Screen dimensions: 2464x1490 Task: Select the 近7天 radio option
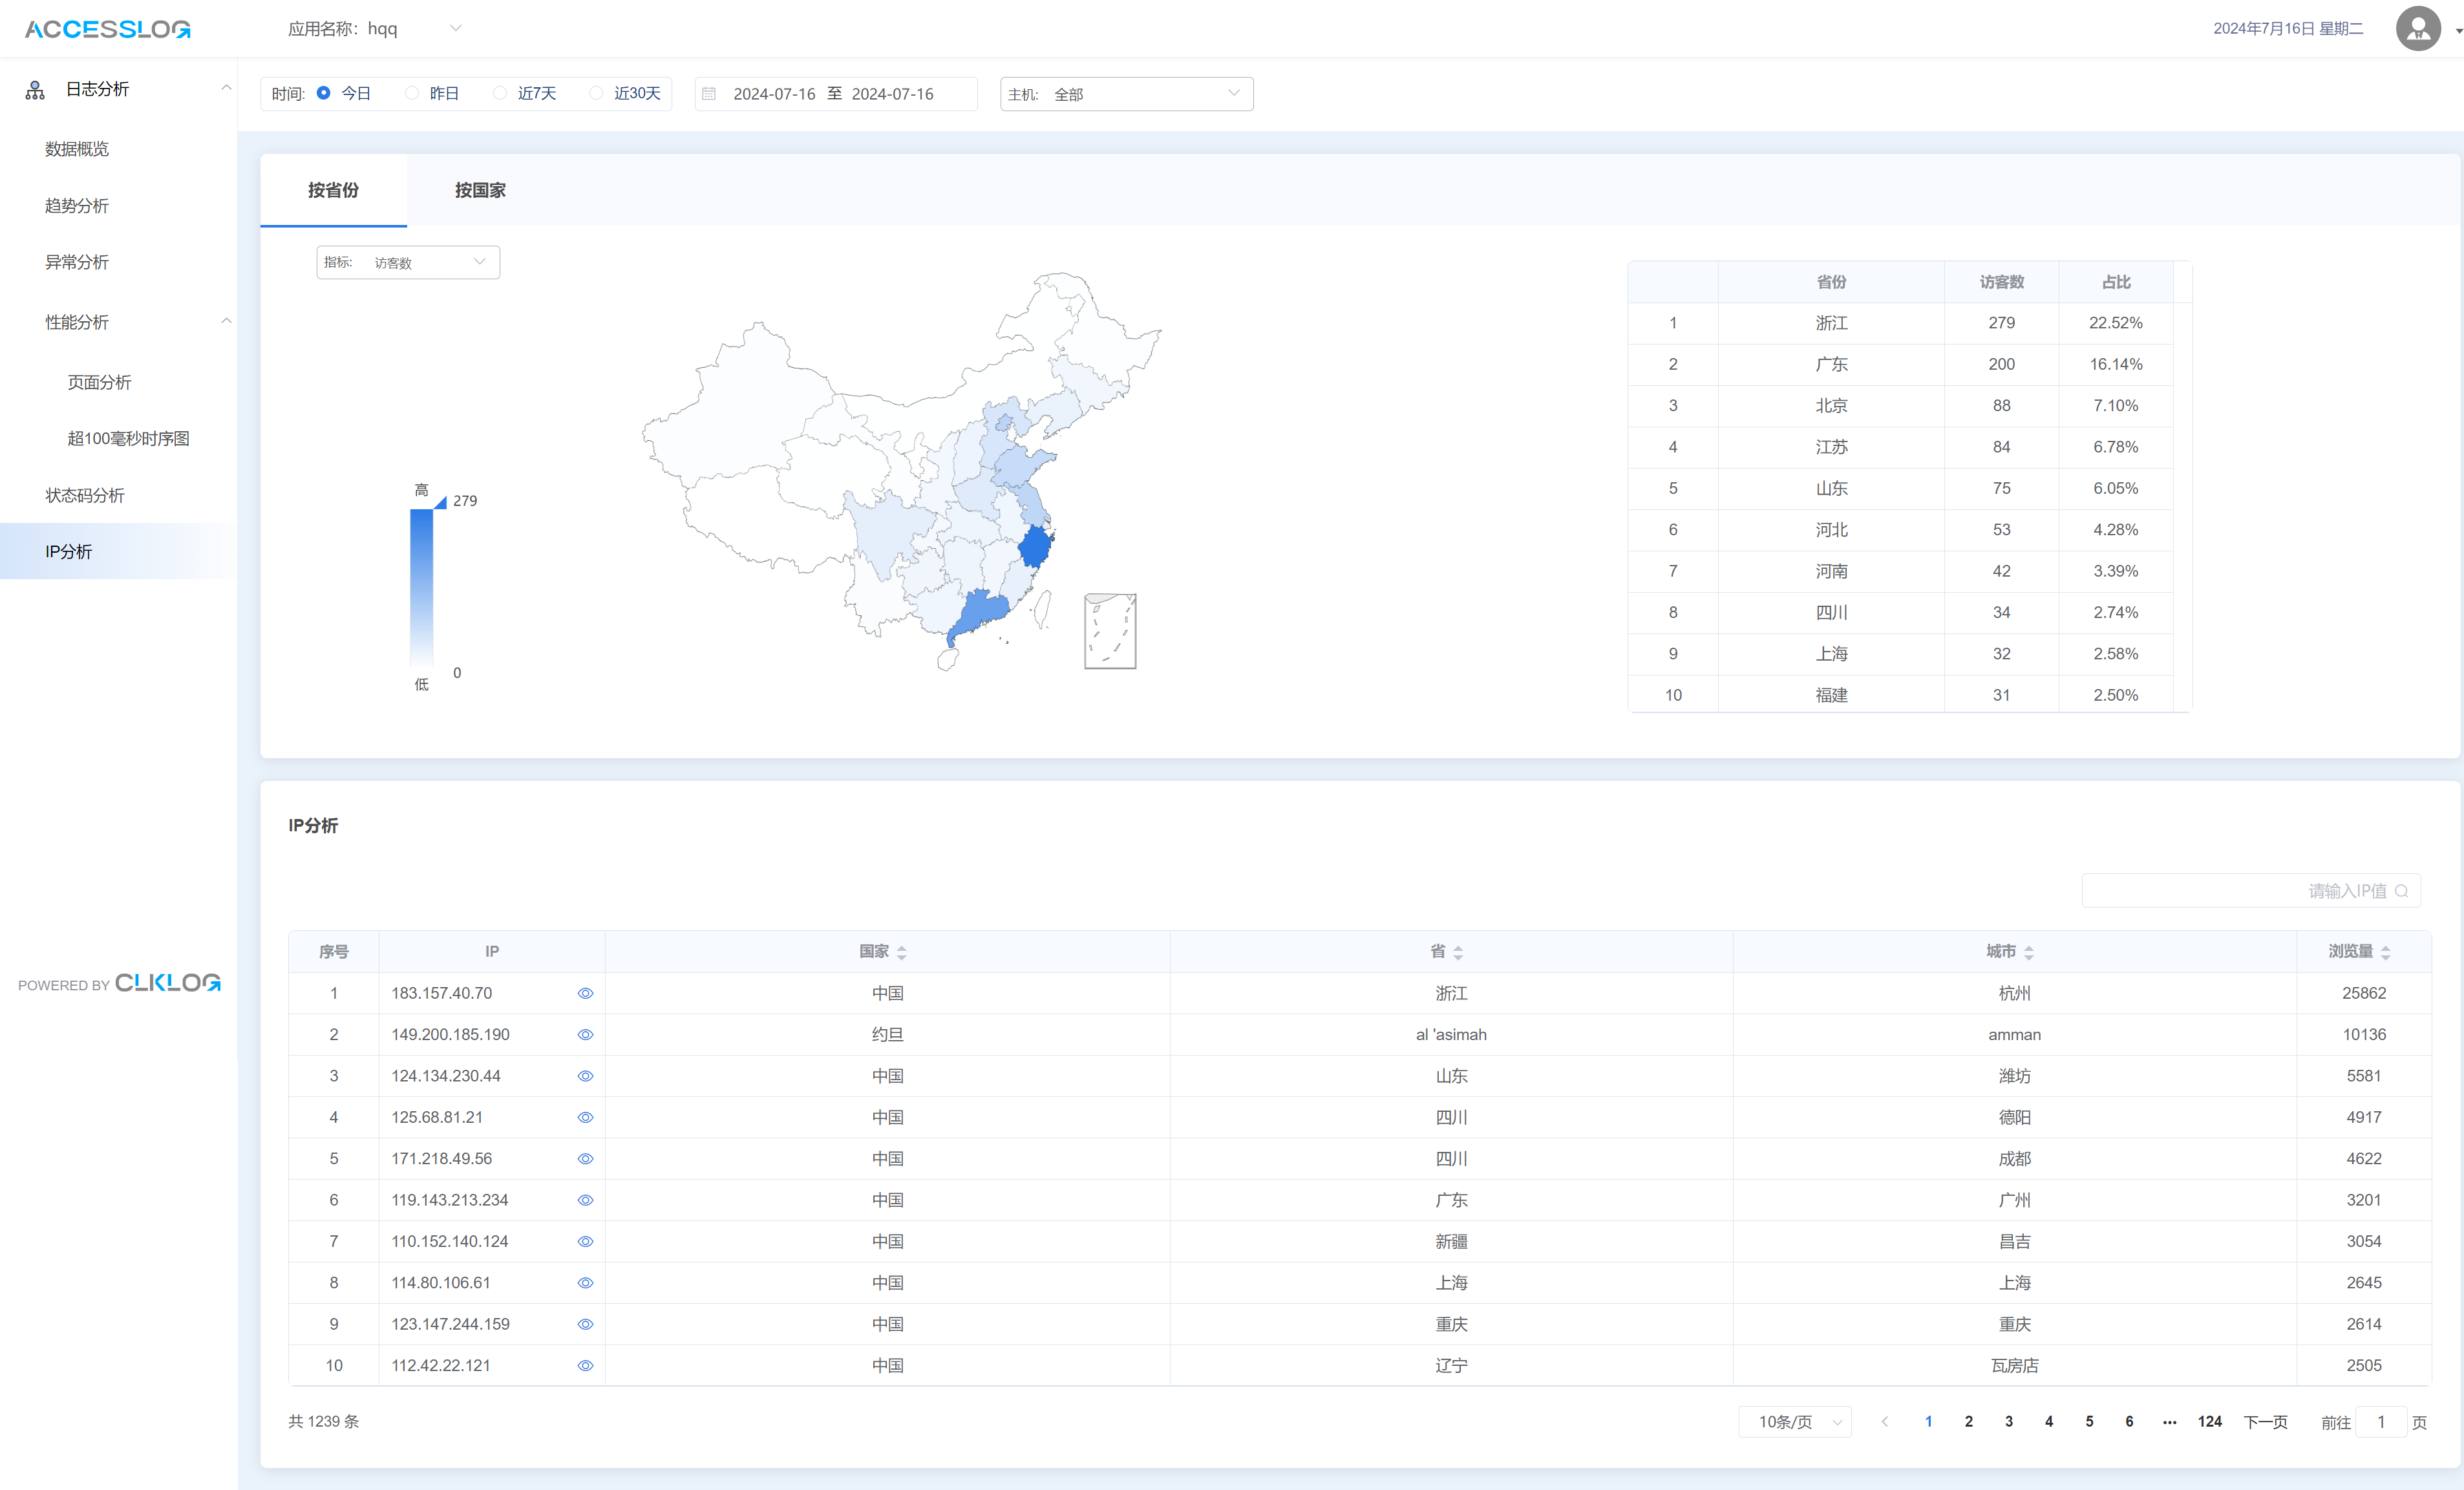click(x=500, y=93)
